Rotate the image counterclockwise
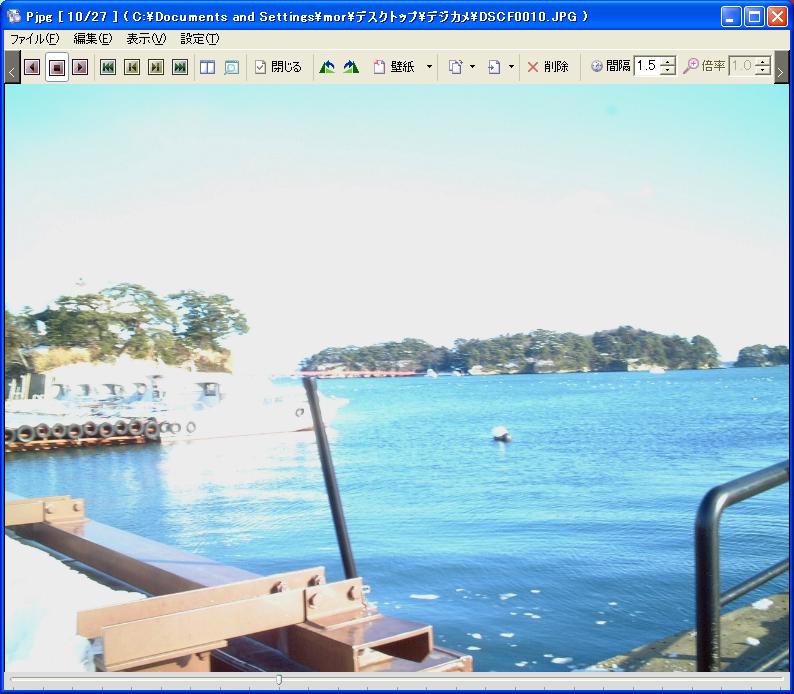 (x=327, y=67)
